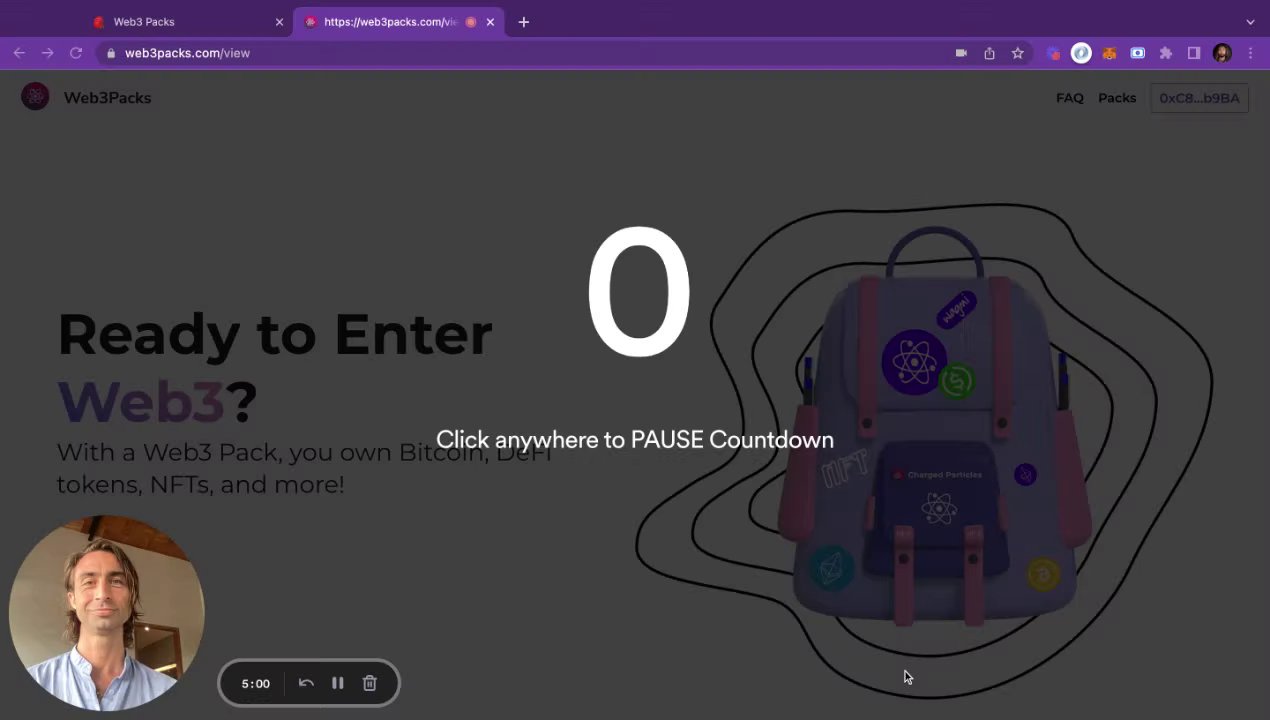Image resolution: width=1270 pixels, height=720 pixels.
Task: Bookmark this page with the star icon
Action: click(x=1017, y=53)
